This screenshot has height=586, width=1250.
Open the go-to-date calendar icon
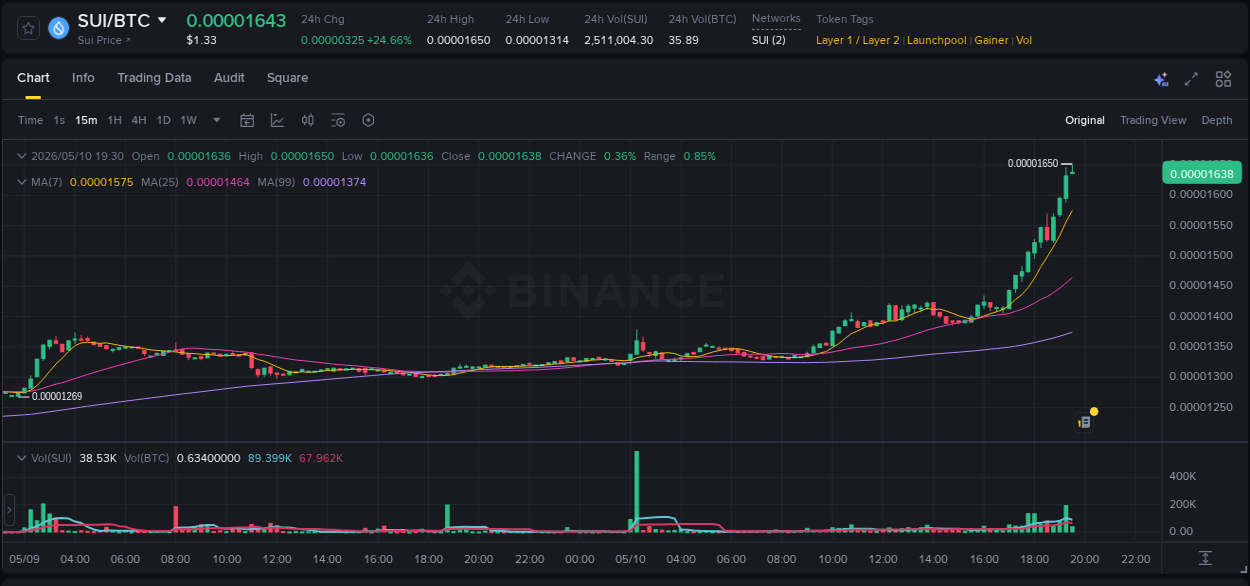(247, 120)
